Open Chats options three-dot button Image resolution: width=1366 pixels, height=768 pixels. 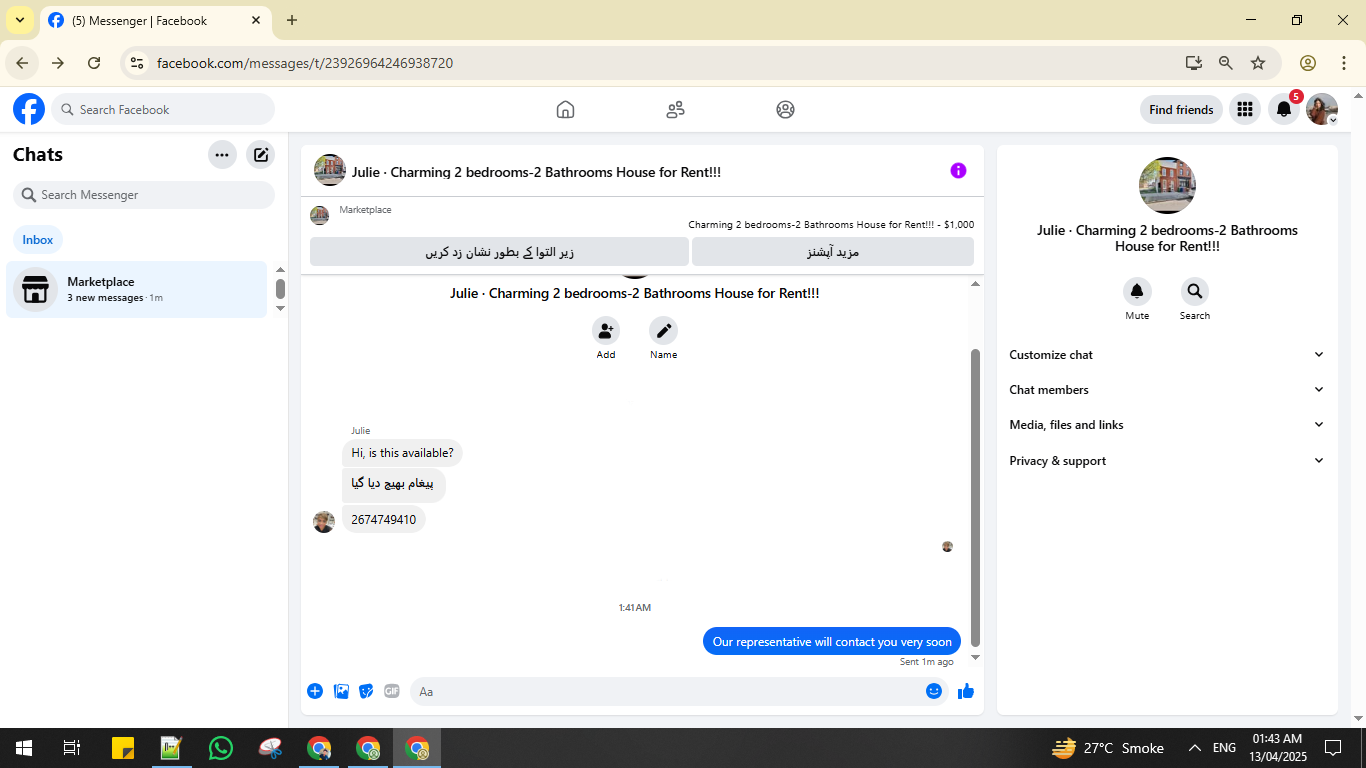tap(222, 155)
